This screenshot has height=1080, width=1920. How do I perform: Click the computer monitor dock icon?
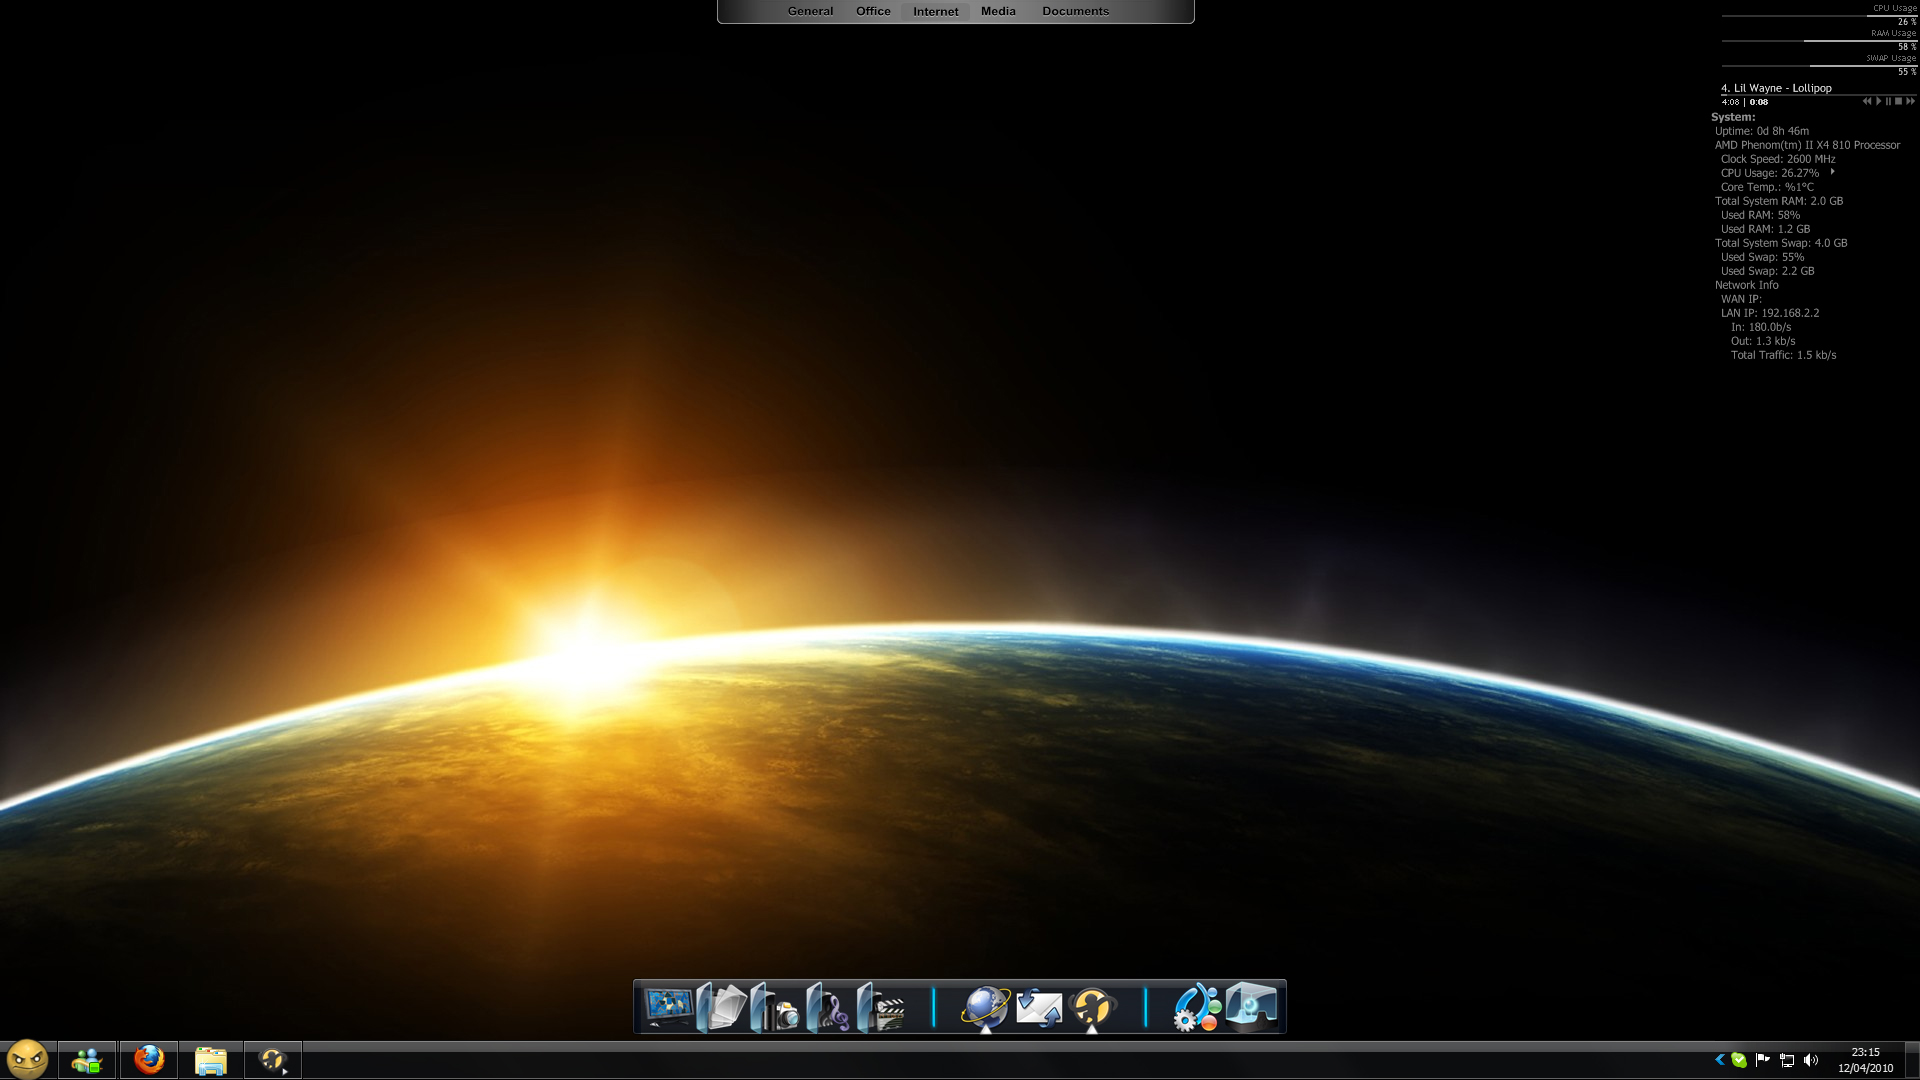(x=668, y=1007)
